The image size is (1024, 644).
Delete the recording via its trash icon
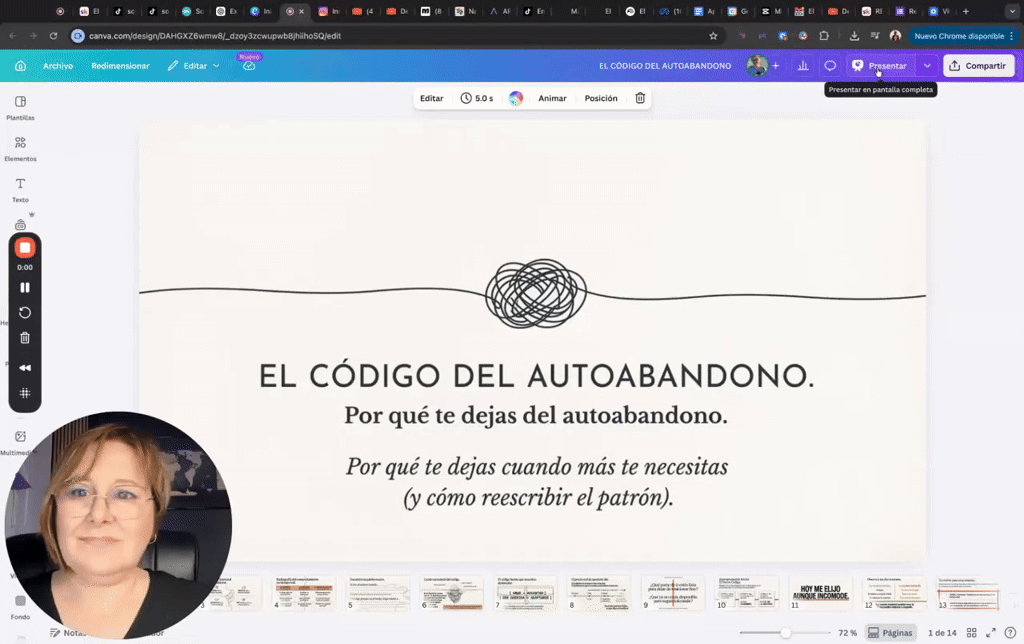[24, 337]
